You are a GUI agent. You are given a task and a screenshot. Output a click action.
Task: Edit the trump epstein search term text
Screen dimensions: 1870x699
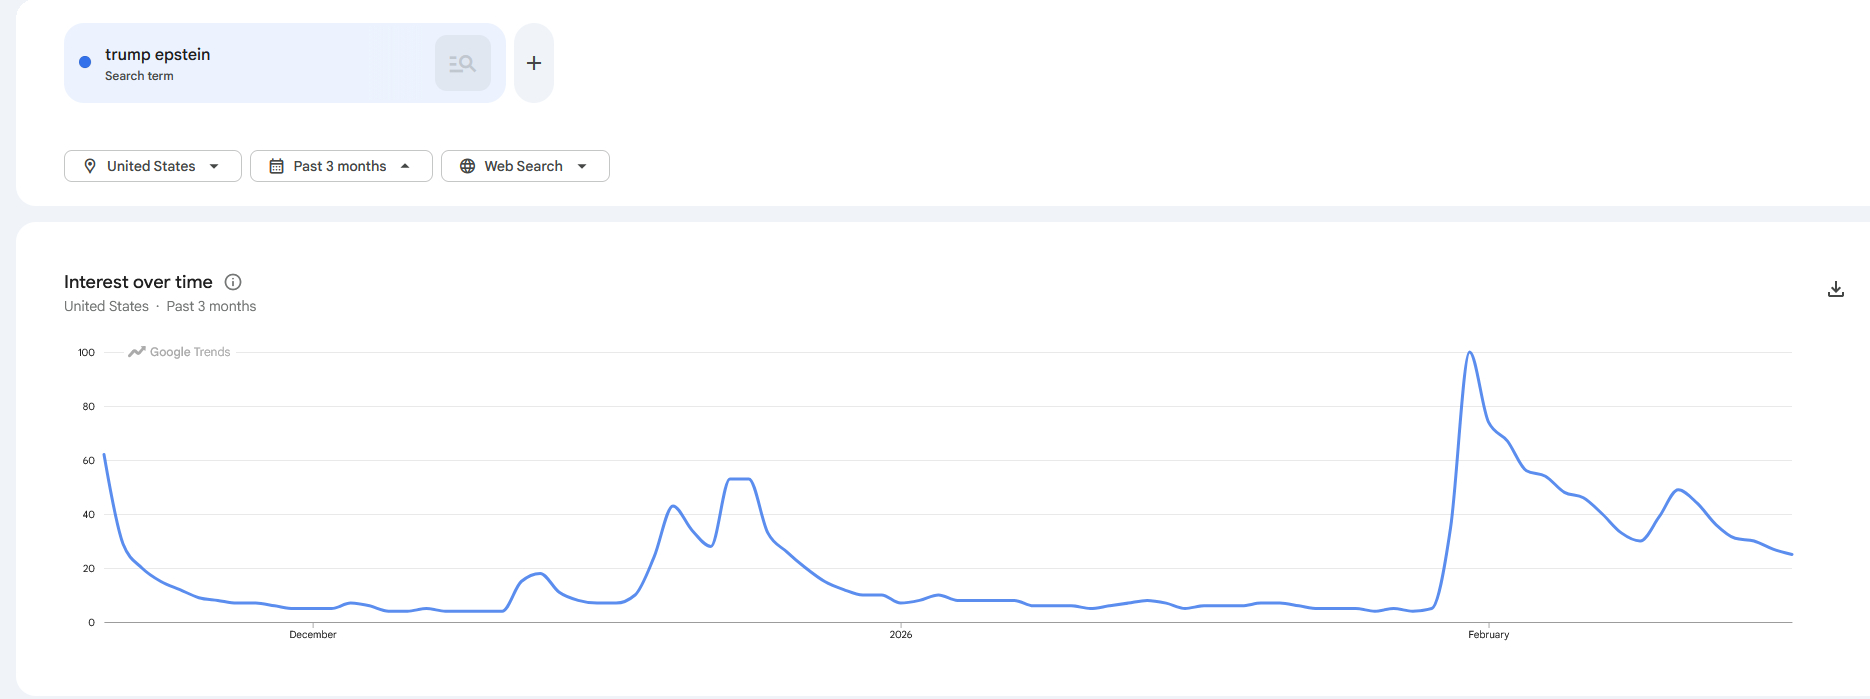pos(157,54)
